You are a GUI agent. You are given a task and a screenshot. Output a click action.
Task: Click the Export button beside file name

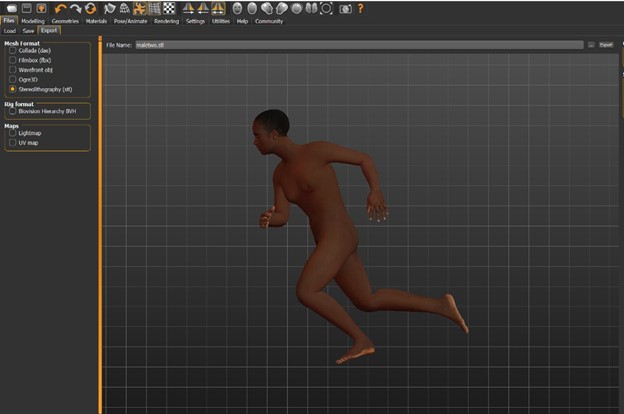[606, 45]
